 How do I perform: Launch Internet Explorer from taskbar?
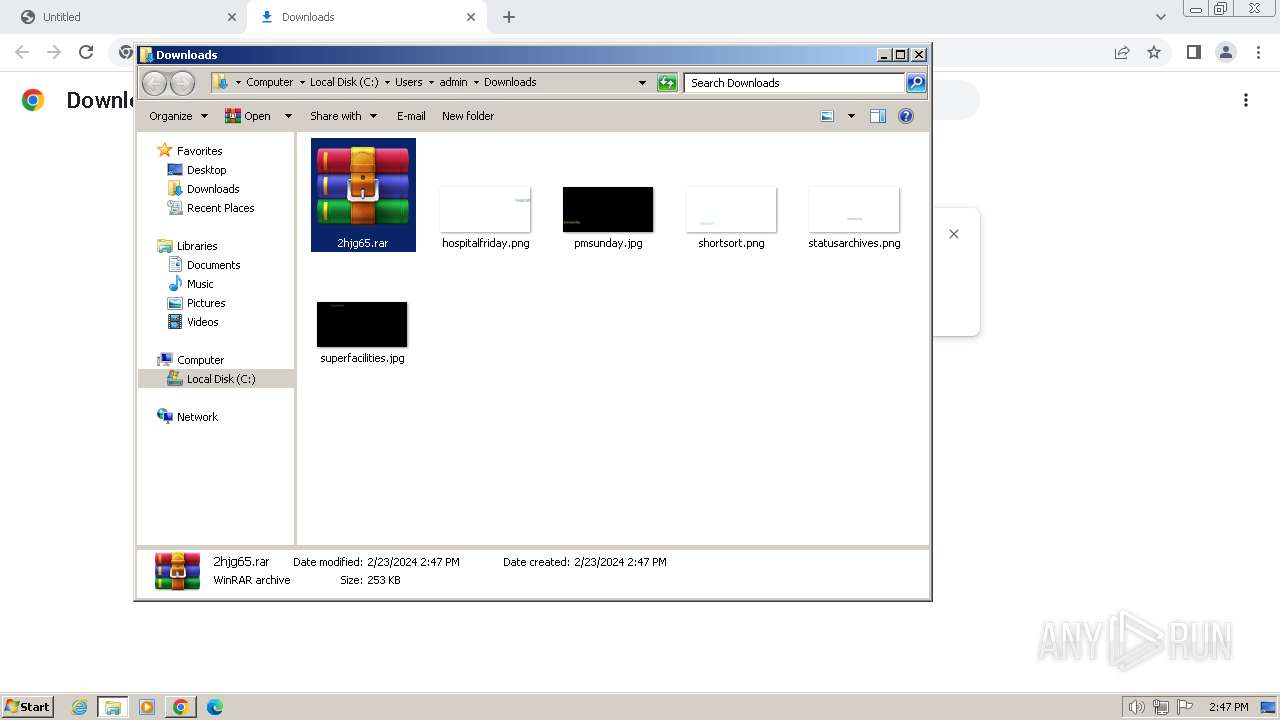click(x=80, y=707)
